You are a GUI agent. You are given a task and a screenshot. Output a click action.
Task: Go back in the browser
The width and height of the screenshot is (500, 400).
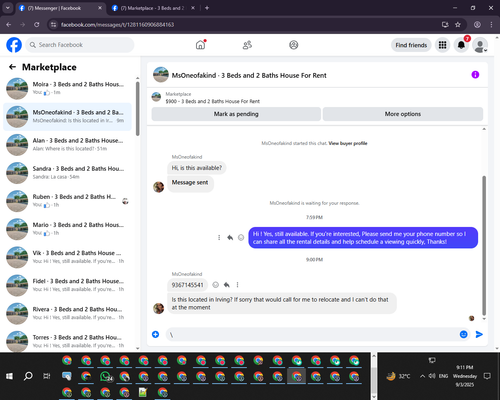tap(9, 24)
